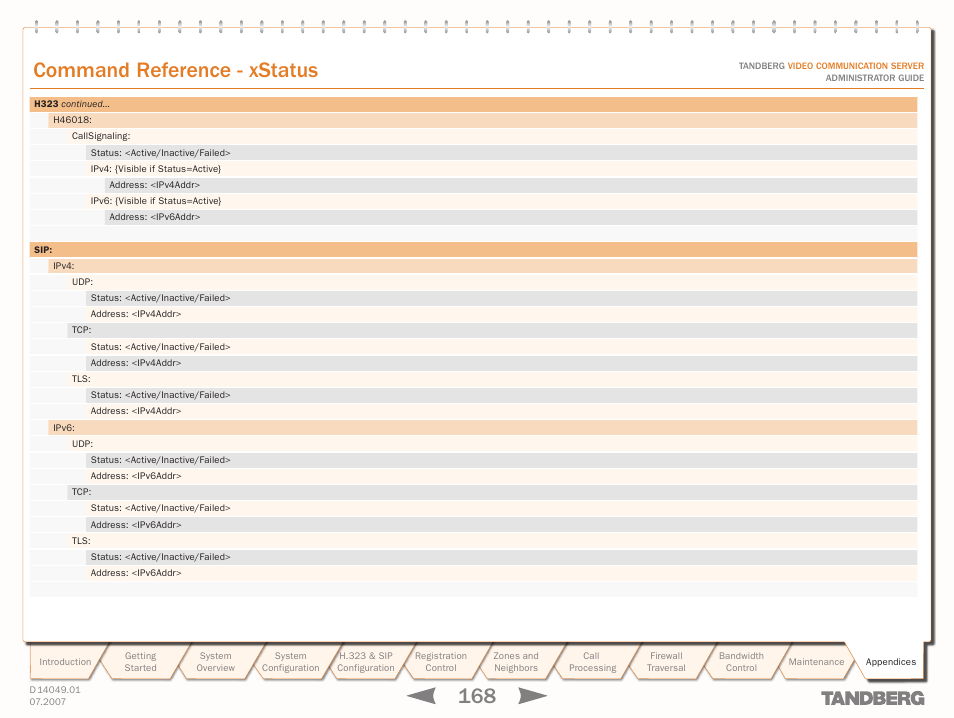This screenshot has width=954, height=718.
Task: Click 'Address: <IPv6Addr>' under CallSignaling IPv6
Action: click(511, 217)
